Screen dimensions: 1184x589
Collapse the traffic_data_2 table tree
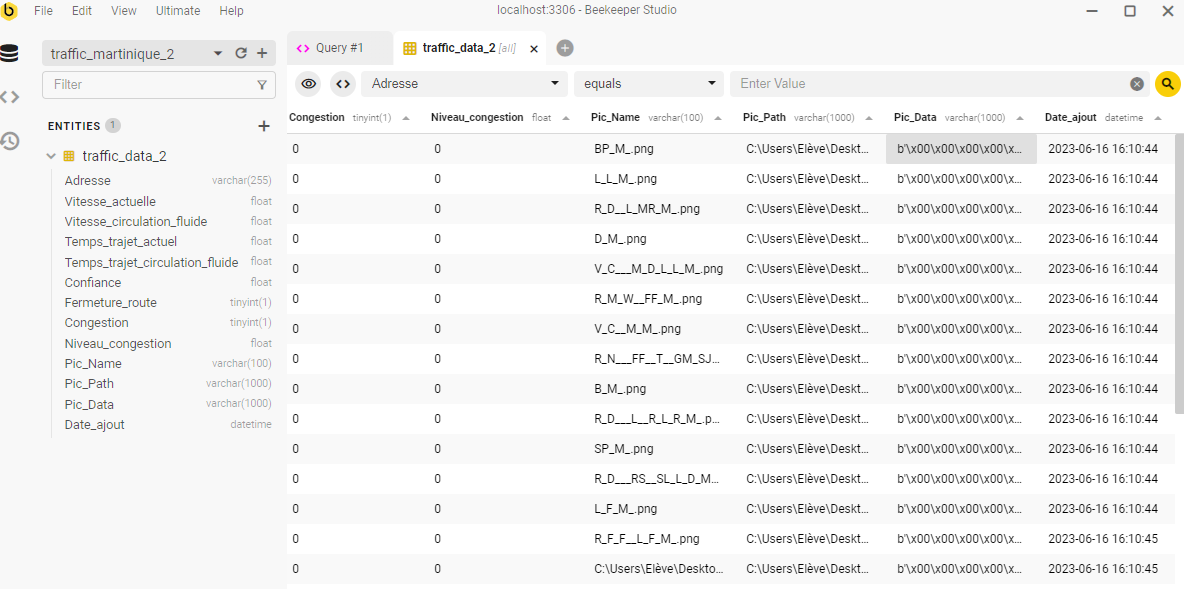point(52,156)
